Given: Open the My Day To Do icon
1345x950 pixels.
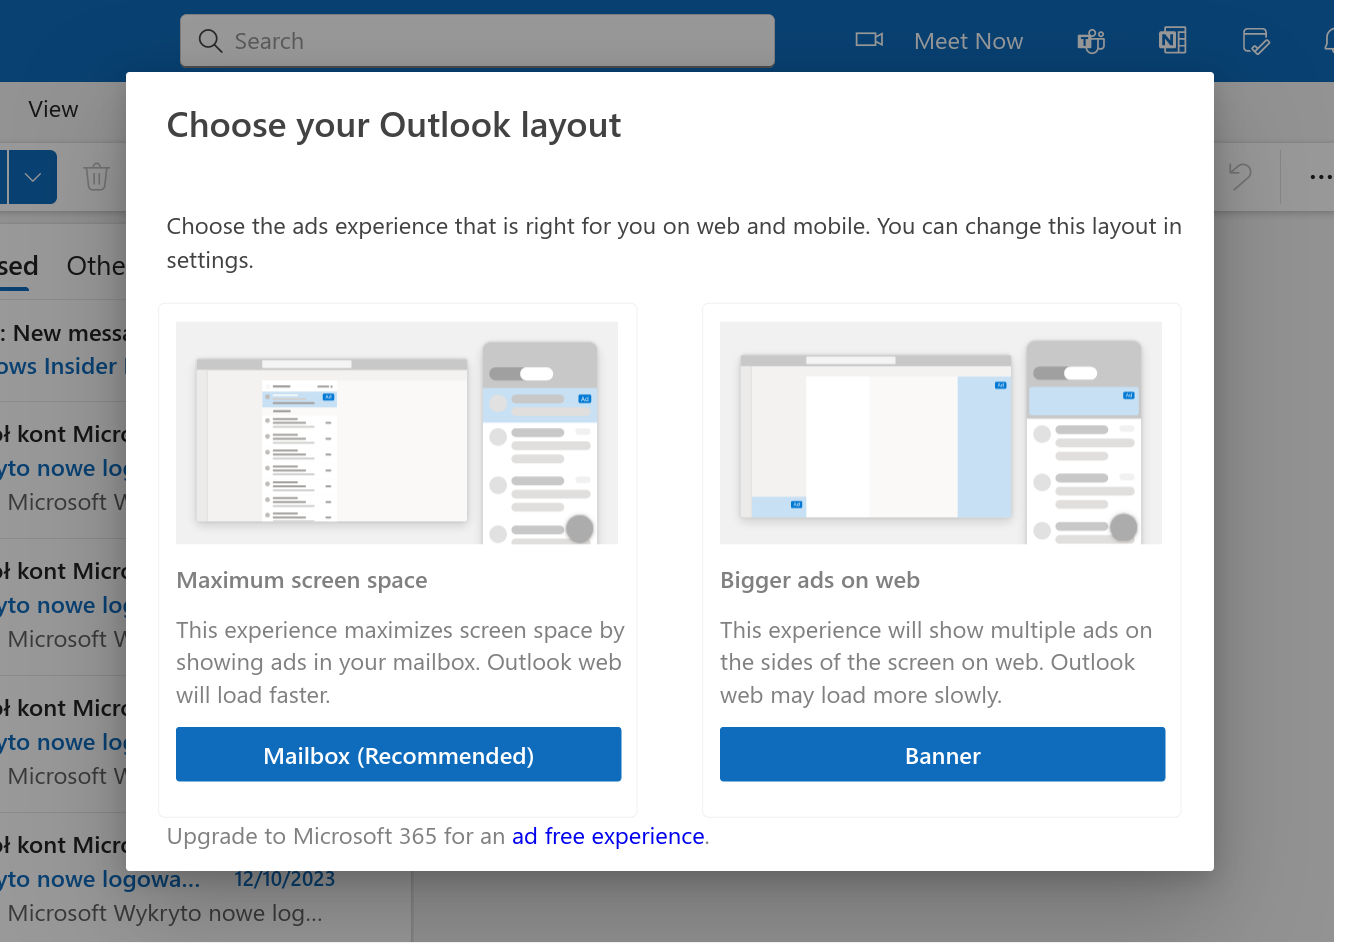Looking at the screenshot, I should pos(1255,41).
